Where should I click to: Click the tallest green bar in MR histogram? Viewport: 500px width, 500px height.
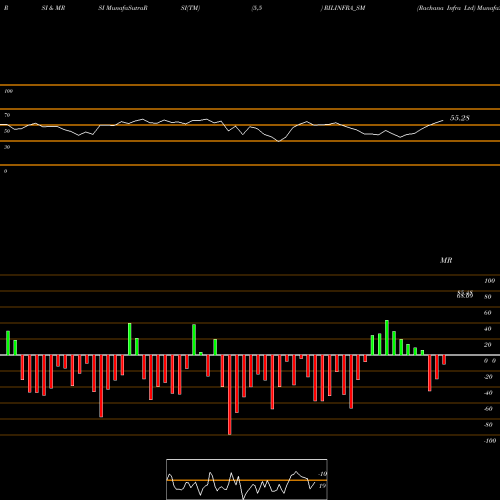click(x=387, y=338)
